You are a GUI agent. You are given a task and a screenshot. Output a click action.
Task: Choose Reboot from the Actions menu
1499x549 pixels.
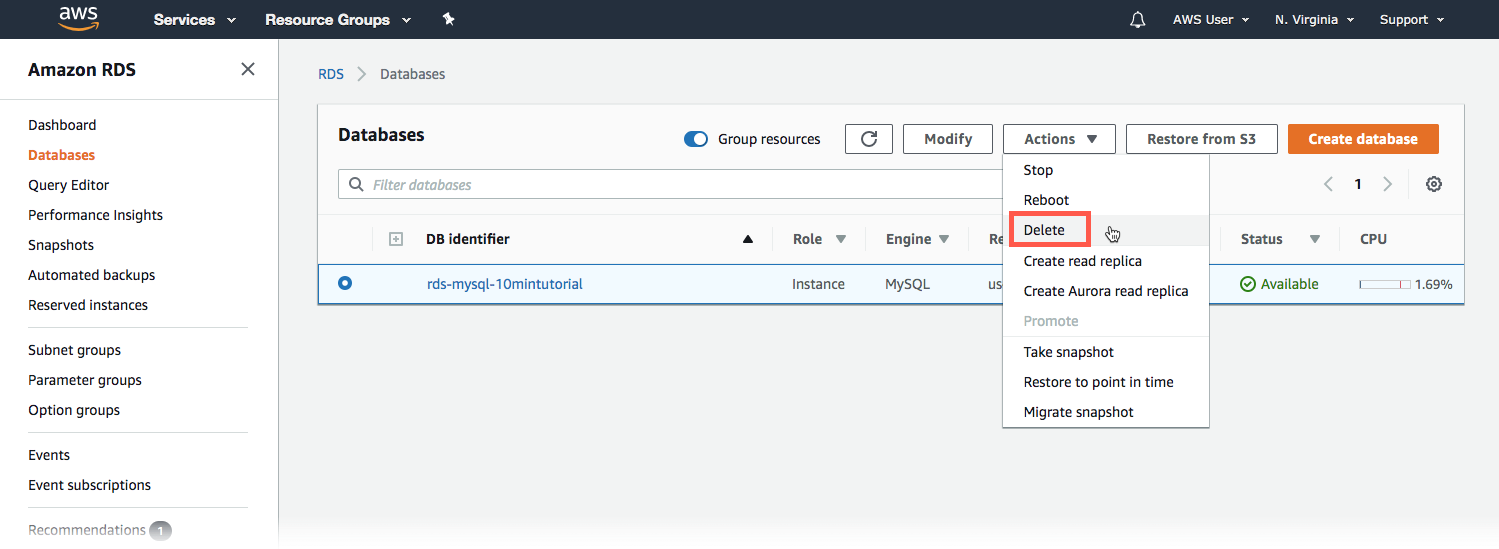[1106, 200]
